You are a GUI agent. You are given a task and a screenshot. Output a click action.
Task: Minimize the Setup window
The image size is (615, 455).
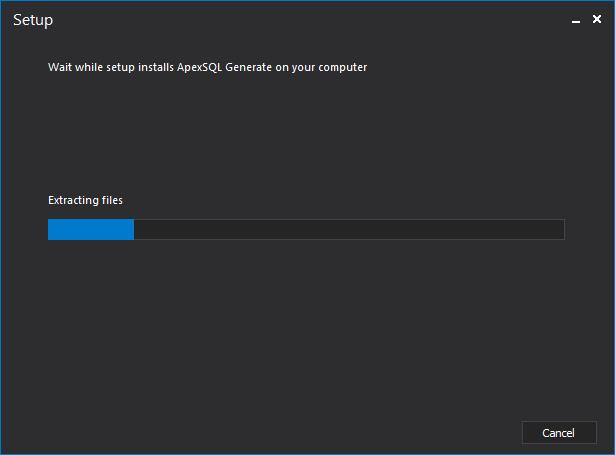[x=576, y=20]
